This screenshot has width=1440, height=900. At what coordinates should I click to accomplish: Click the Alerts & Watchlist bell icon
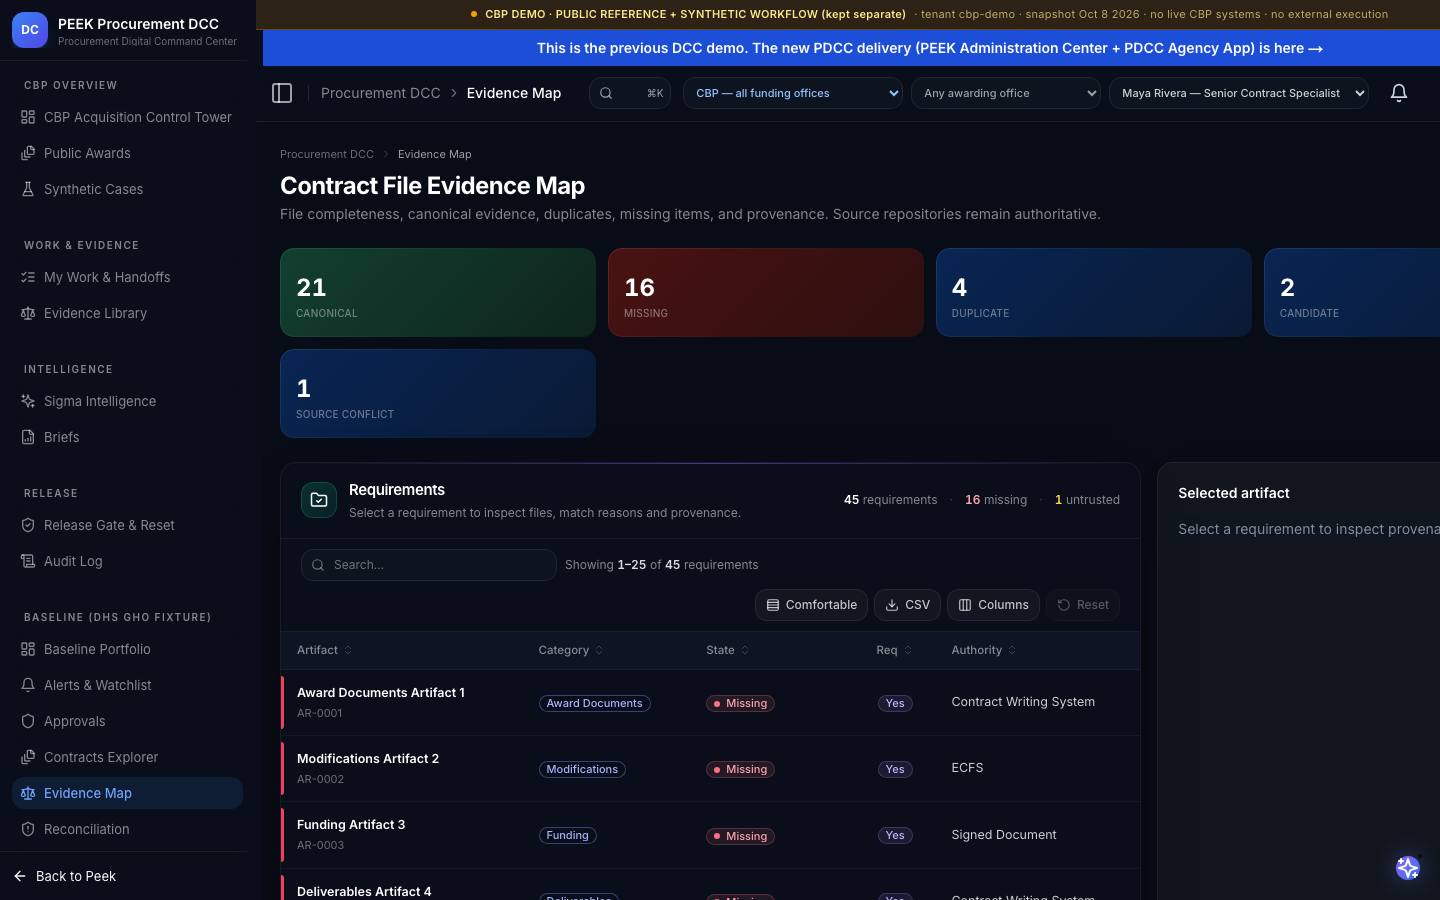click(x=28, y=685)
